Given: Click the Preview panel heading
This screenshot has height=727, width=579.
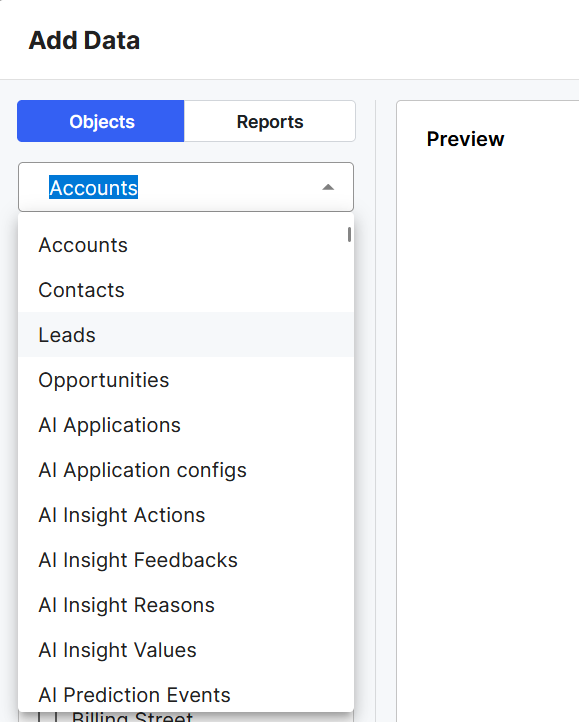Looking at the screenshot, I should coord(465,139).
